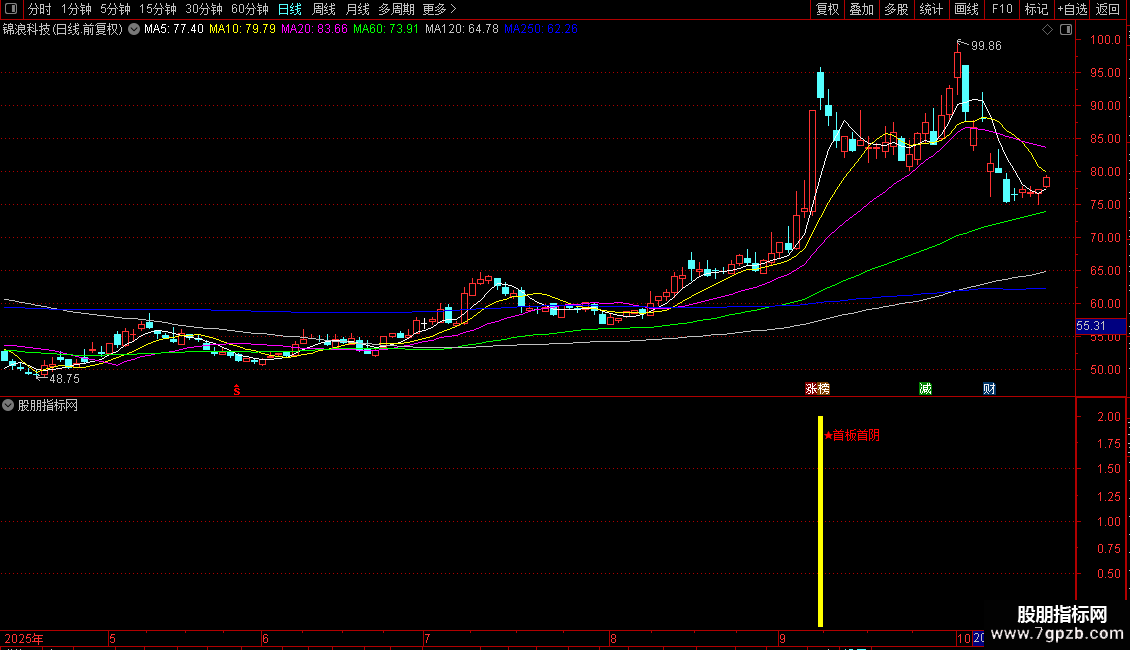Click the 48.75 low price label
Screen dimensions: 1130x650
click(64, 378)
